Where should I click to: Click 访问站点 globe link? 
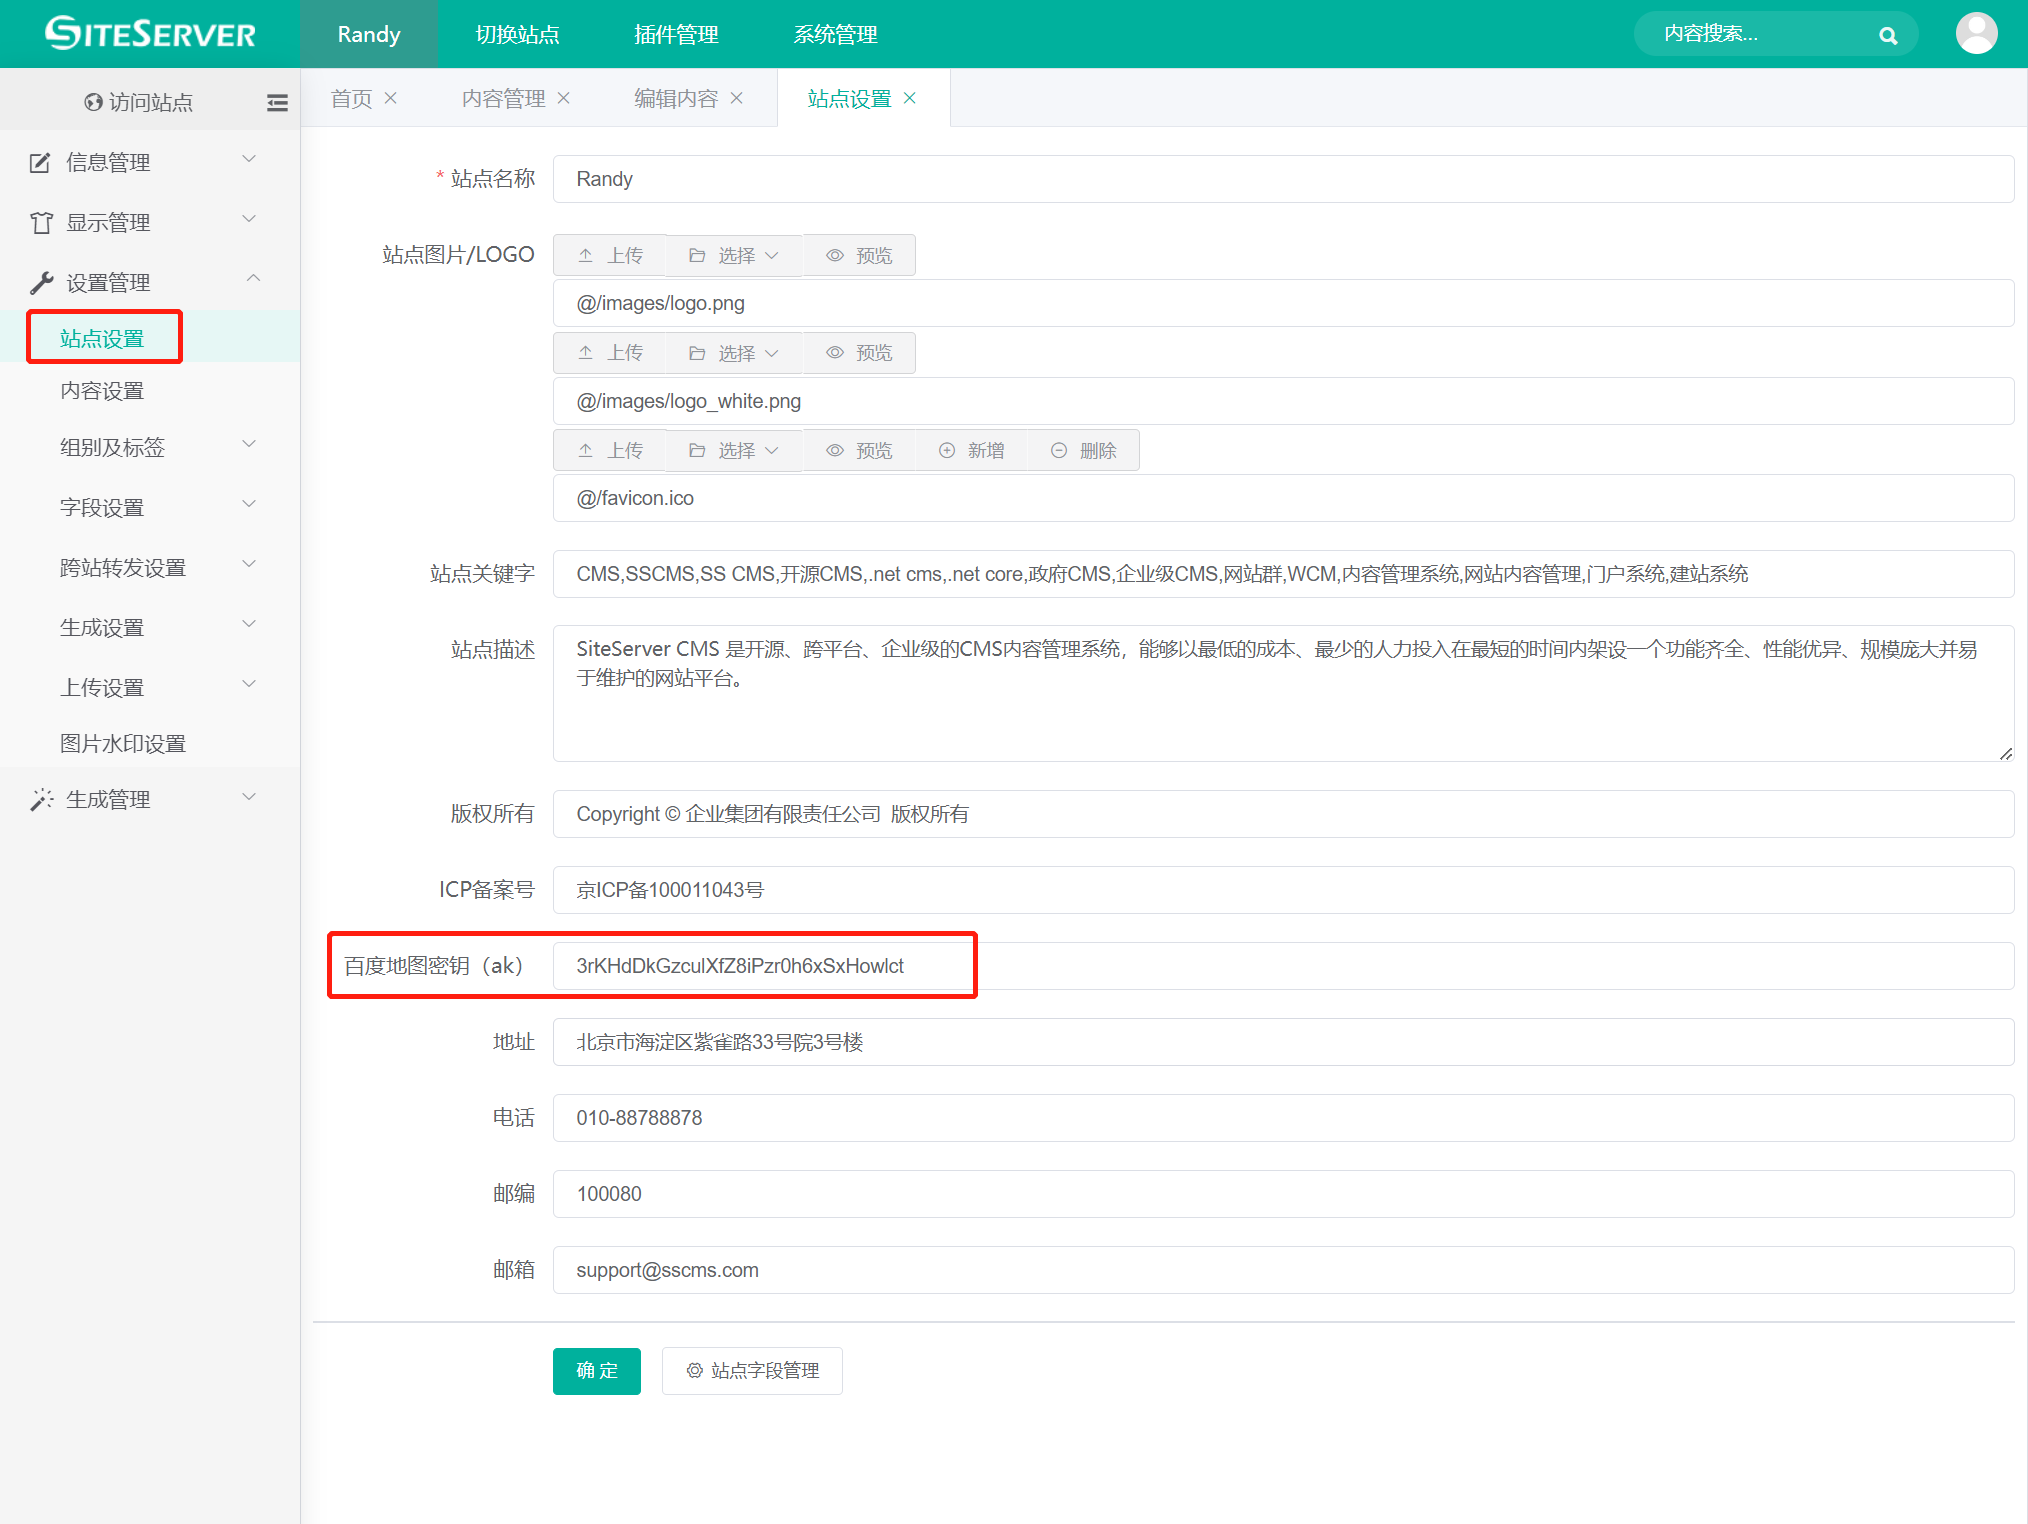click(x=138, y=102)
